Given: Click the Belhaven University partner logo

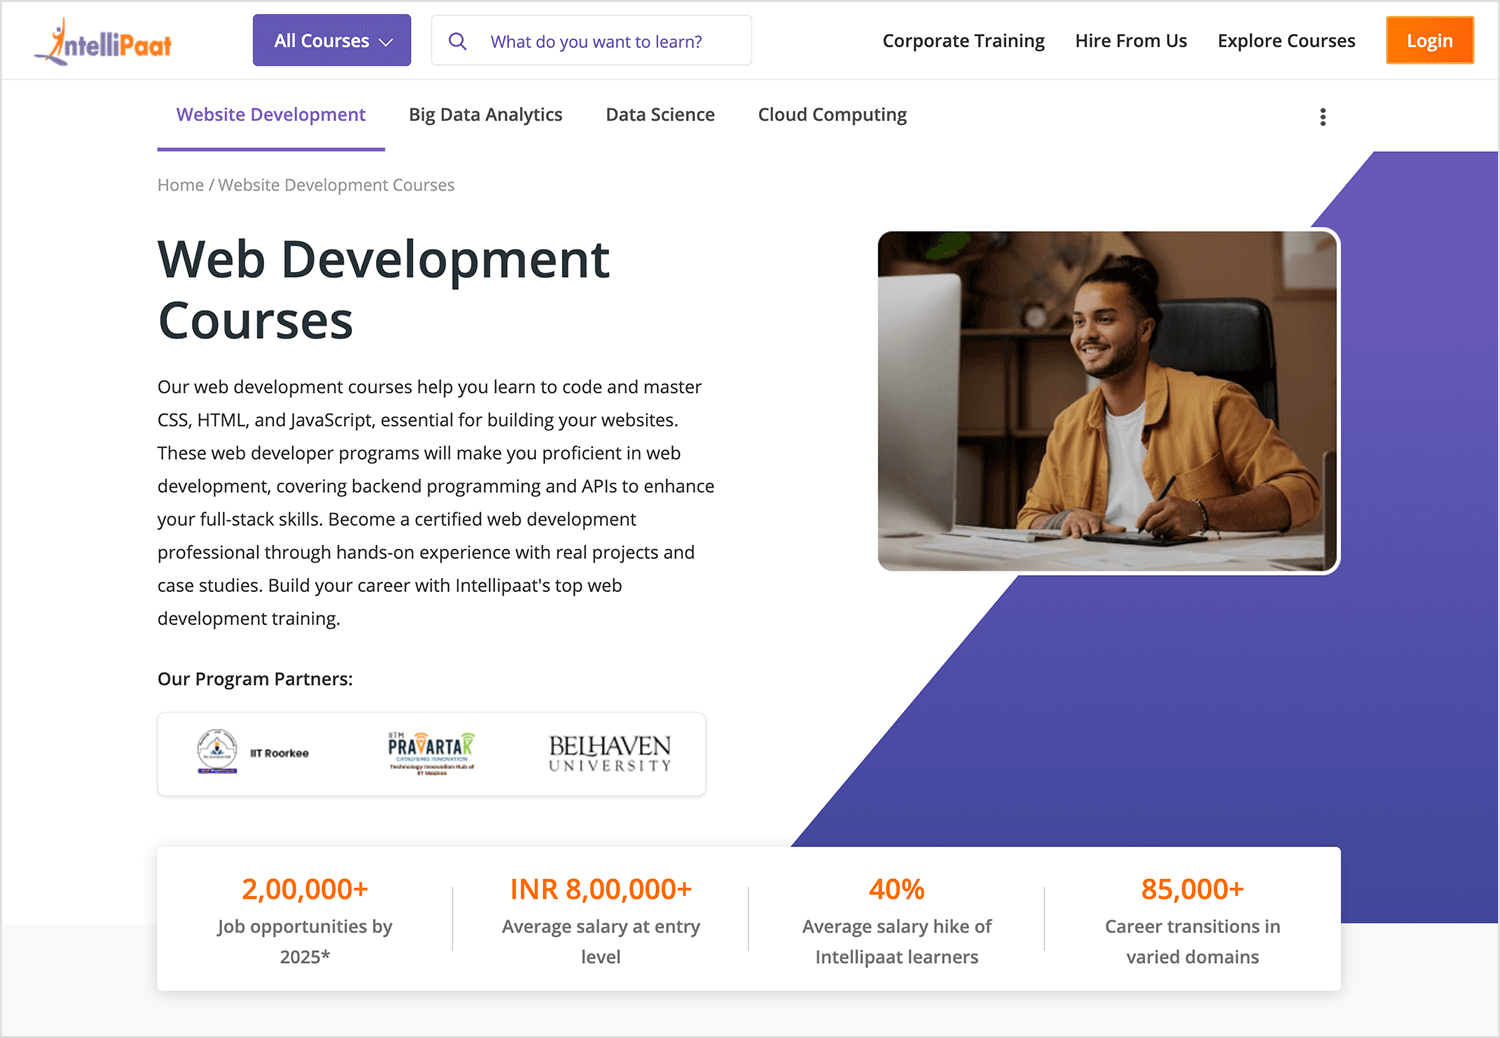Looking at the screenshot, I should (x=608, y=754).
